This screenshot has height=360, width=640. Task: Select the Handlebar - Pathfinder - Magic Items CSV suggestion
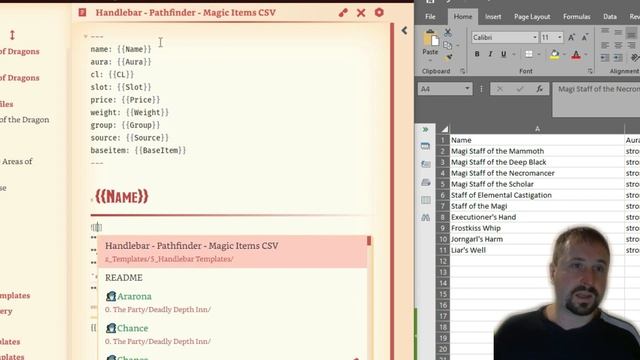232,251
